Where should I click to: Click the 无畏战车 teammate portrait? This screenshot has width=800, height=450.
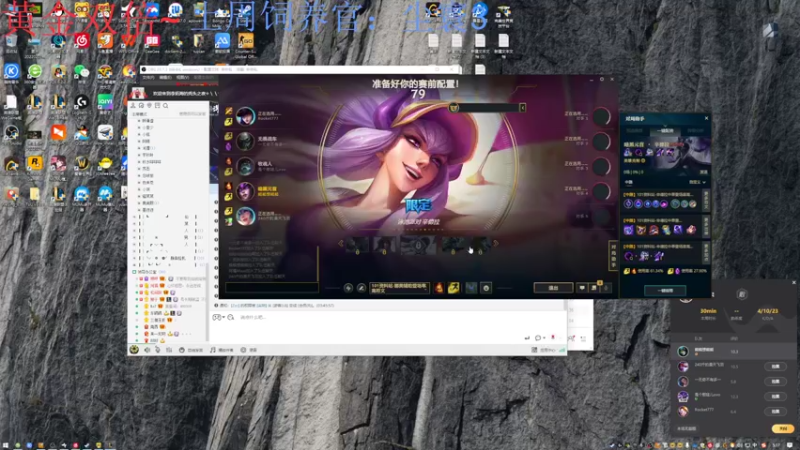click(245, 141)
